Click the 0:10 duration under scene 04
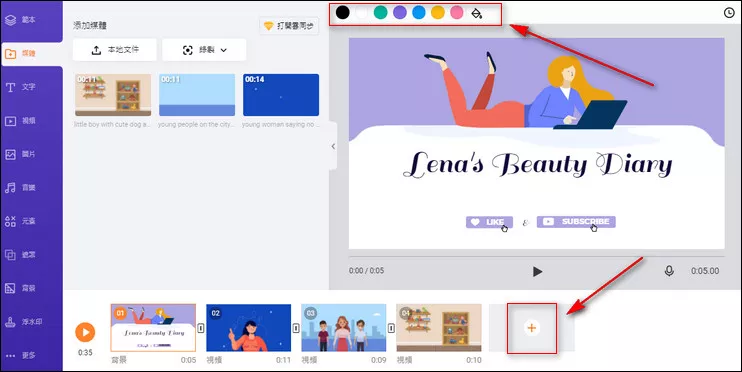742x372 pixels. pos(474,360)
